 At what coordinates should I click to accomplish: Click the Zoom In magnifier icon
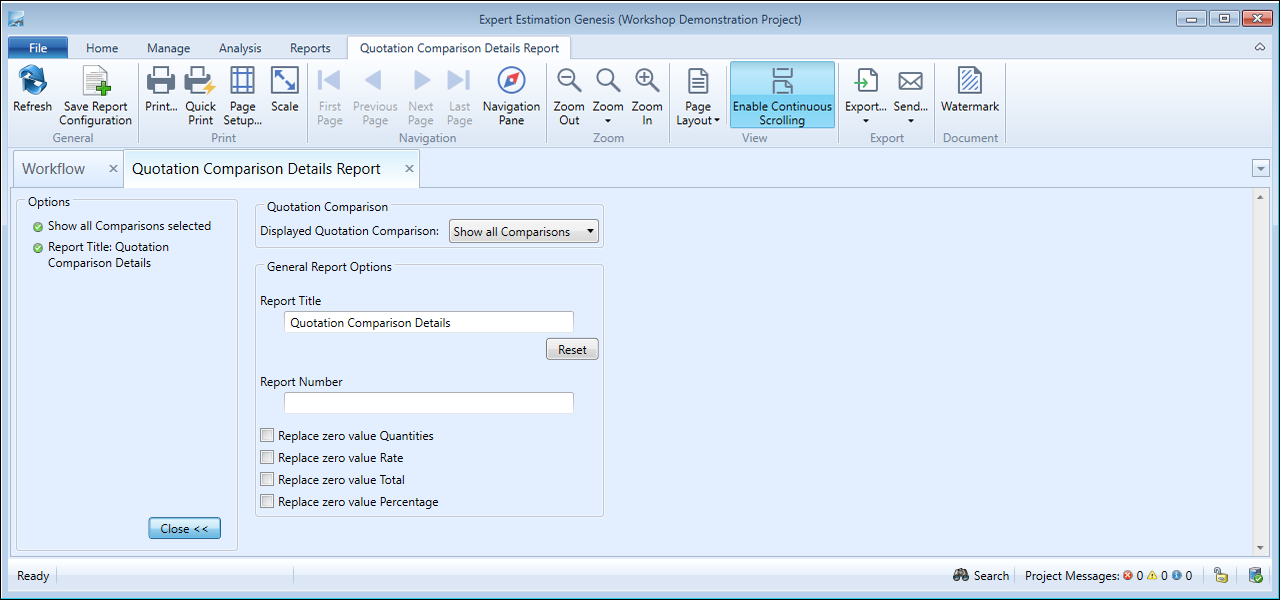pos(647,82)
